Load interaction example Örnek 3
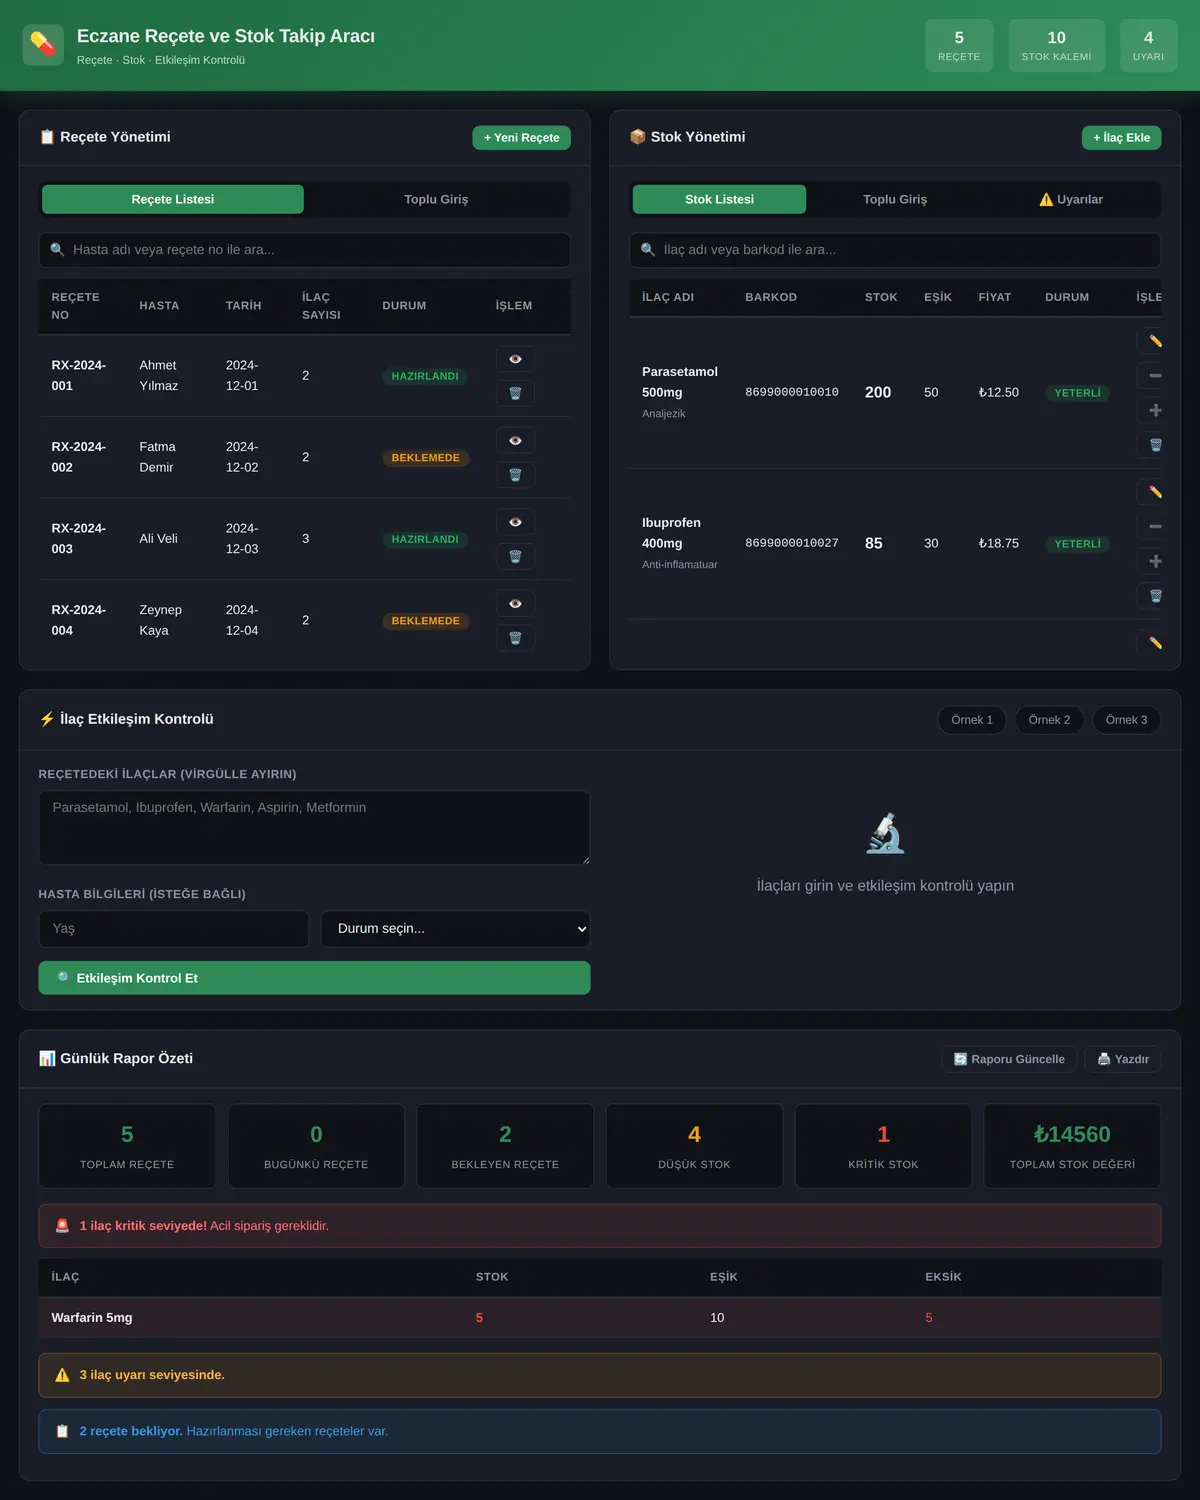 (1126, 720)
